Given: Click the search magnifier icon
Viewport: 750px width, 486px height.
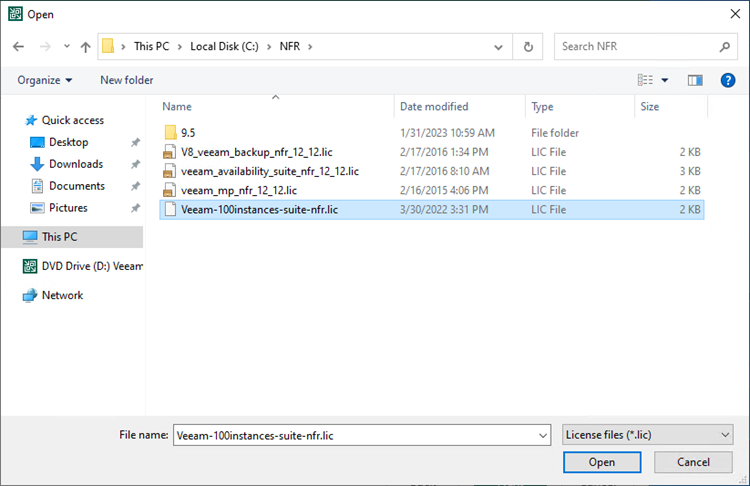Looking at the screenshot, I should point(725,46).
